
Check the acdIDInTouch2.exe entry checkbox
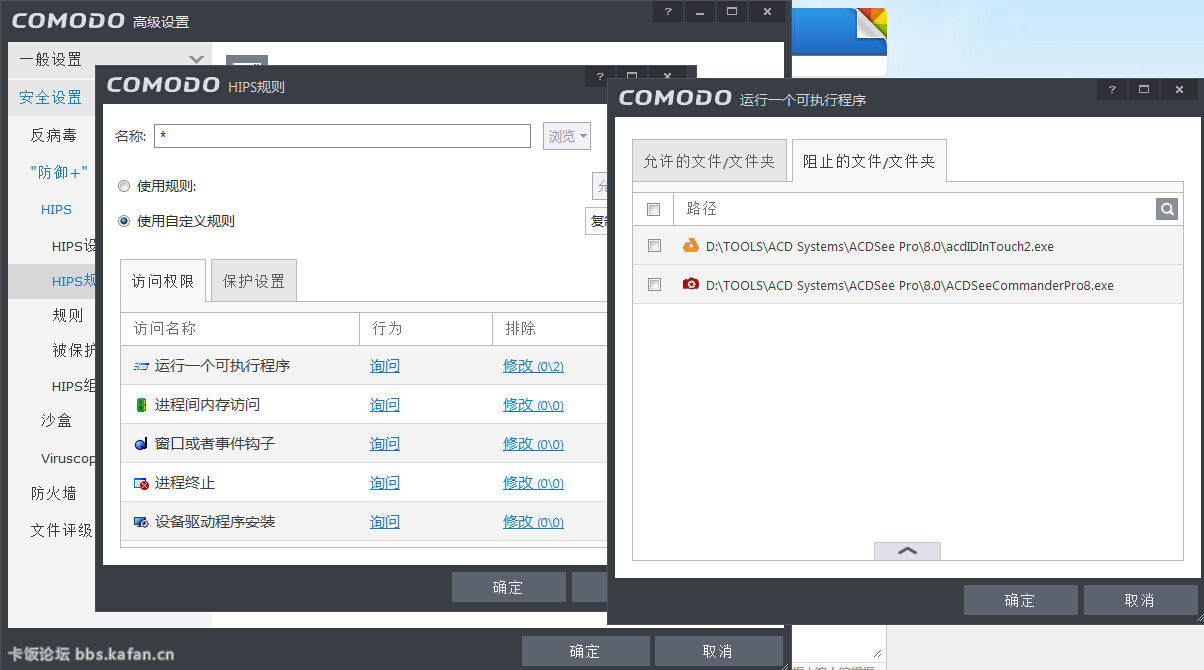click(x=654, y=245)
